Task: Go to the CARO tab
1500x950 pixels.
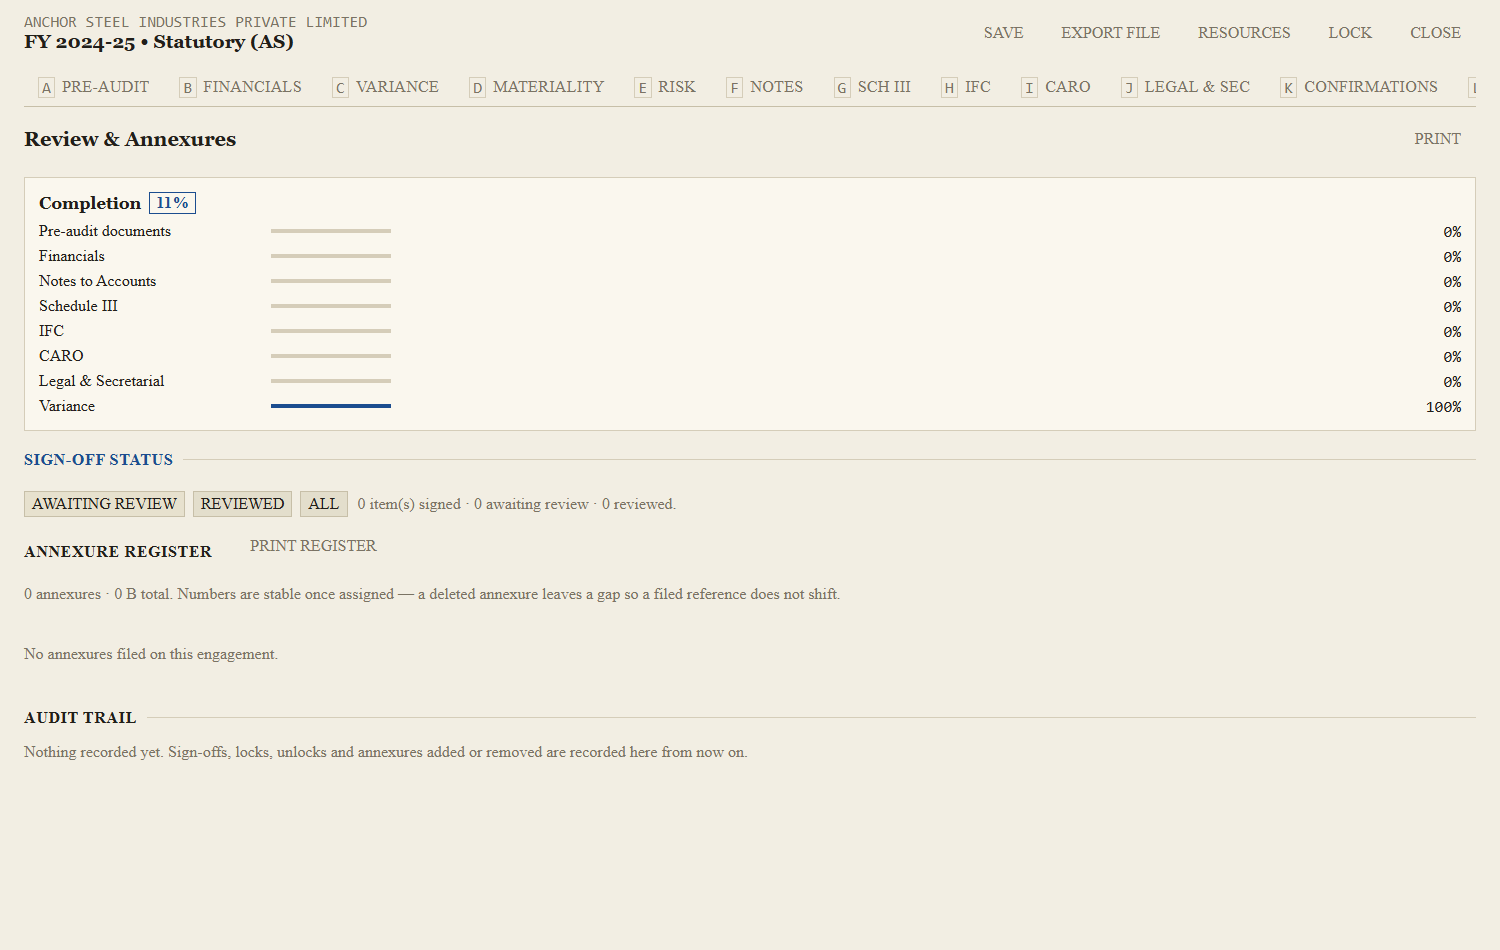Action: (1056, 87)
